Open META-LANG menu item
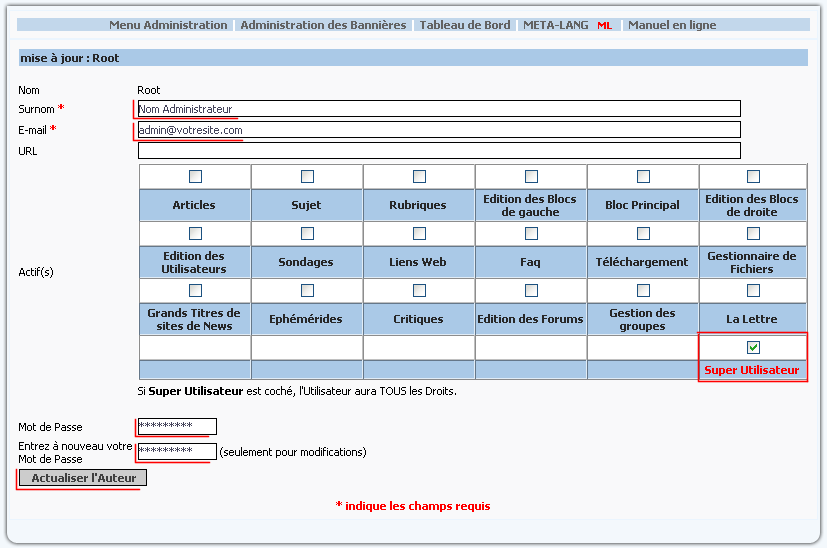The width and height of the screenshot is (827, 548). click(x=555, y=25)
